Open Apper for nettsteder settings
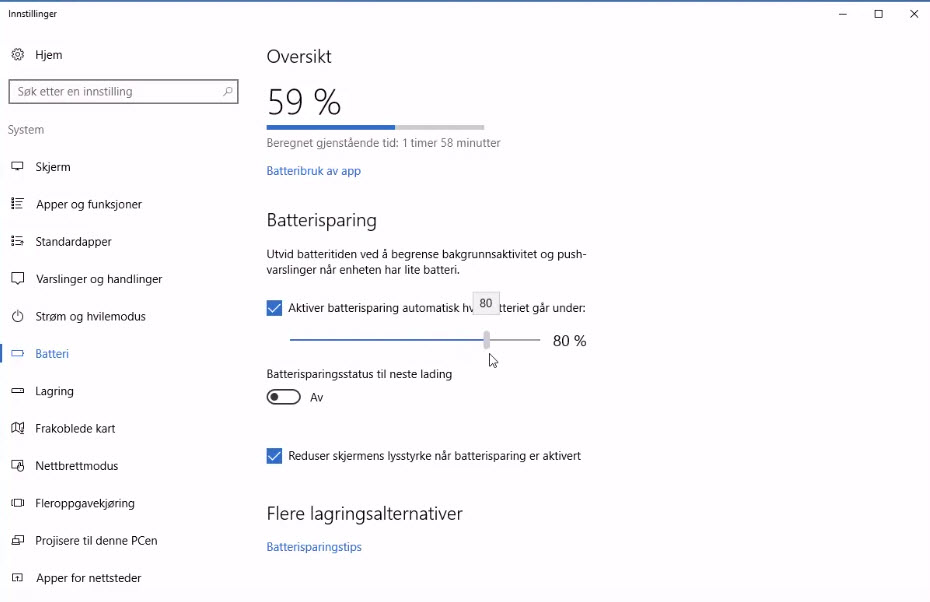The image size is (930, 602). (88, 578)
